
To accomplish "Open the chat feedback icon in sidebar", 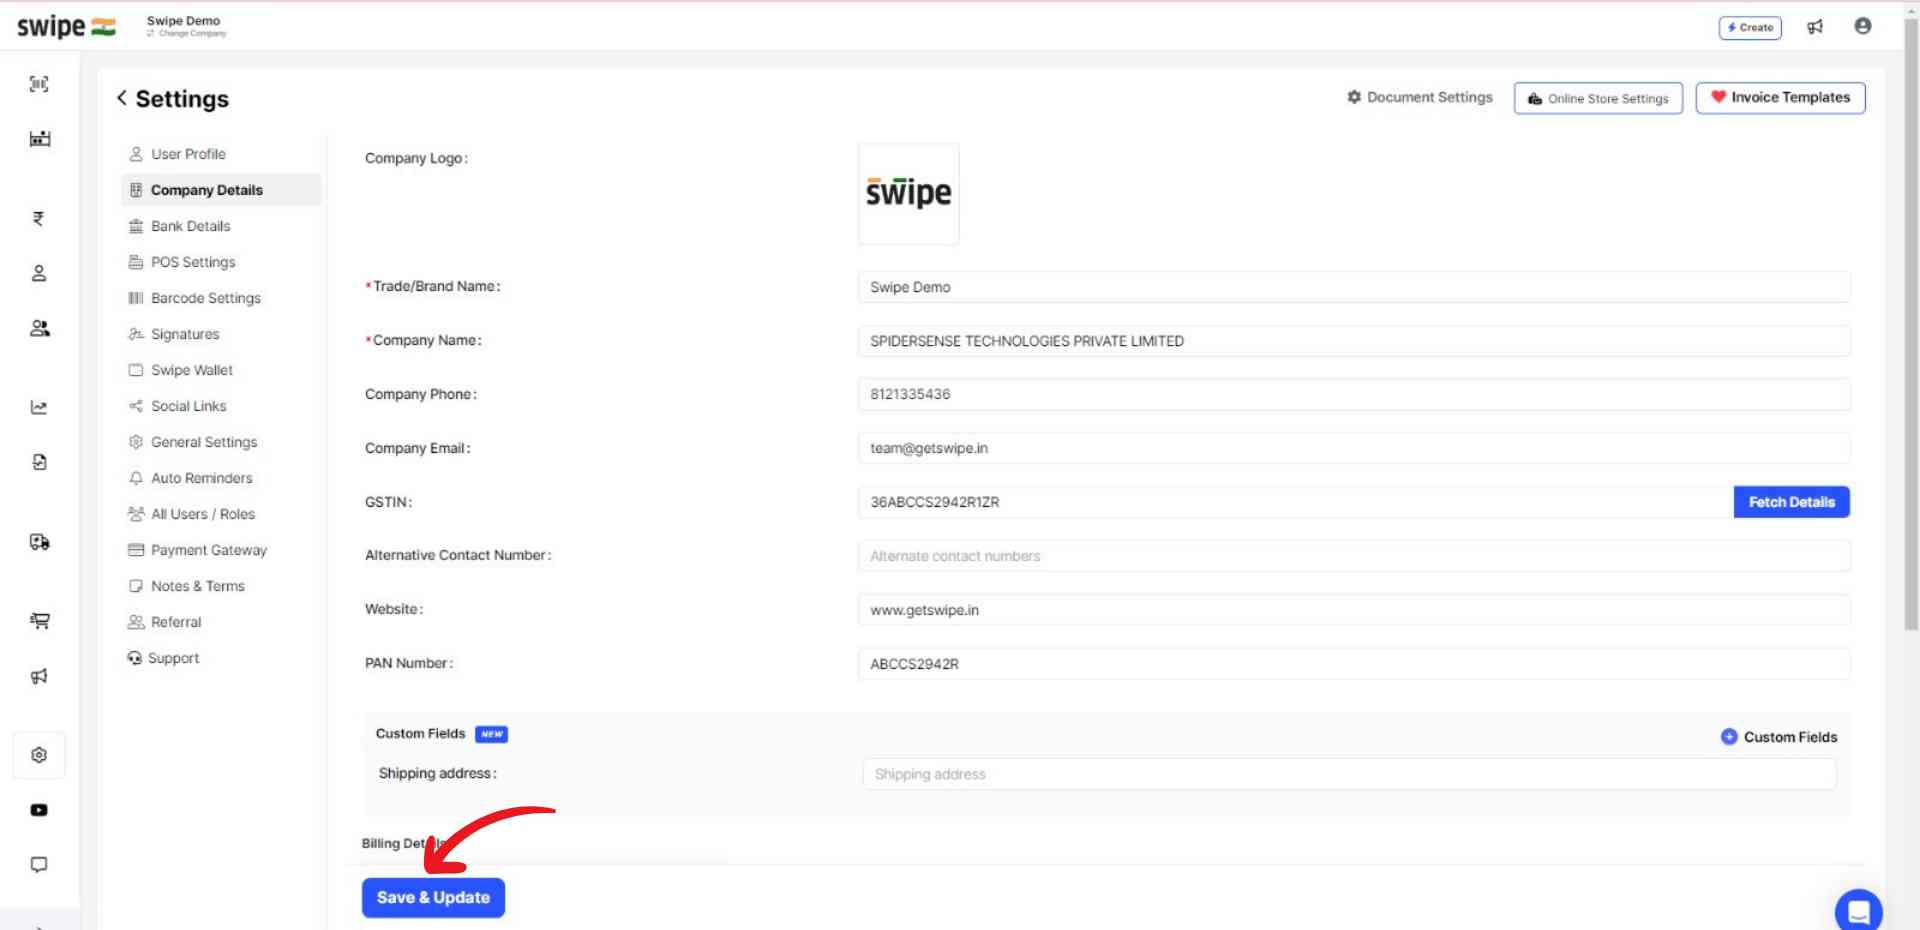I will (x=39, y=864).
